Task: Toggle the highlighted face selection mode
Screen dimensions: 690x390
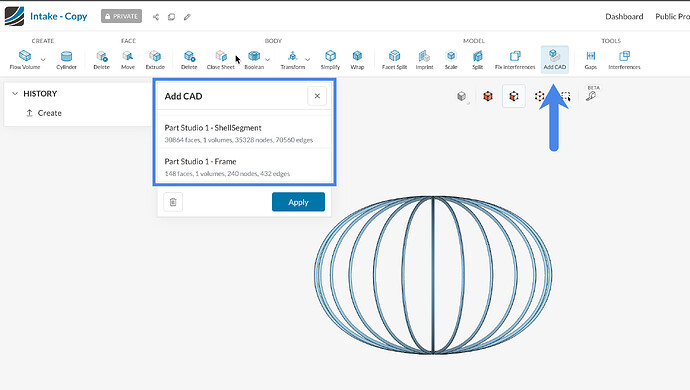Action: (514, 96)
